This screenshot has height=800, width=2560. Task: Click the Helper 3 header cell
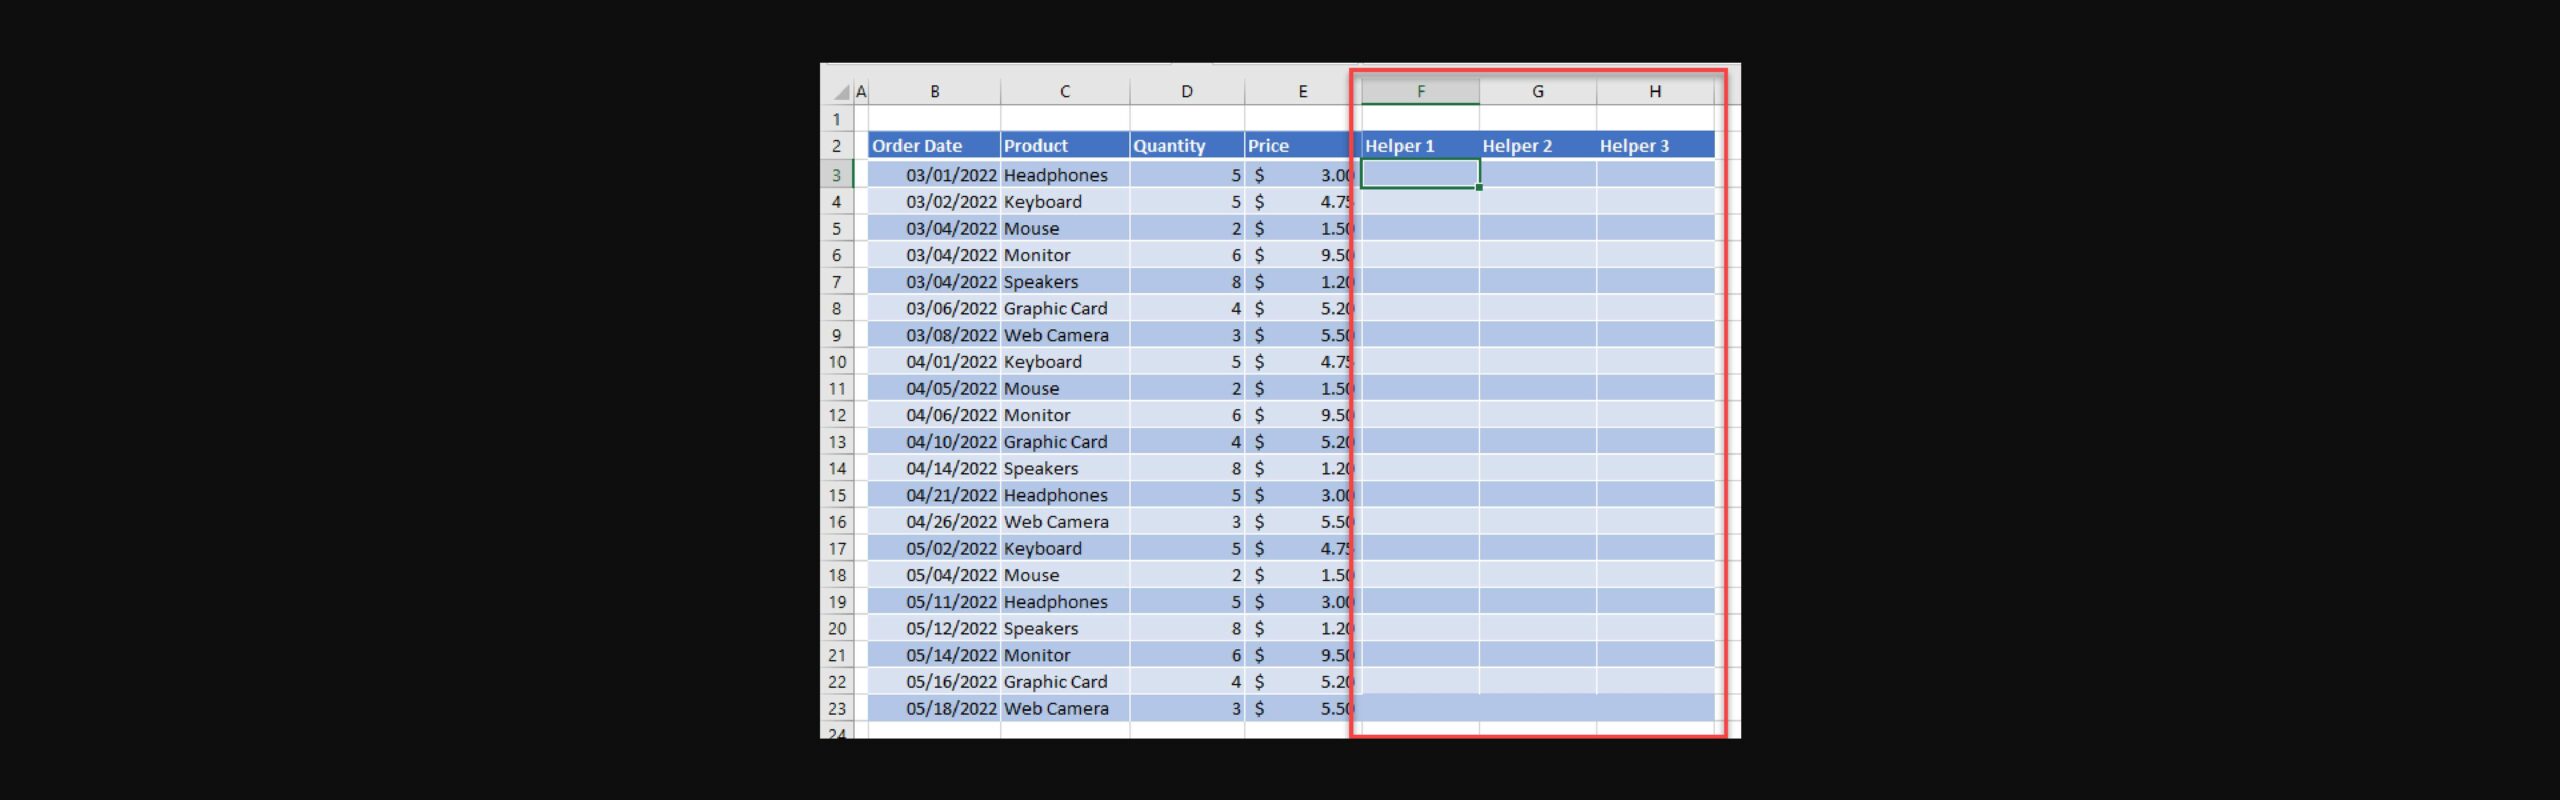1655,146
